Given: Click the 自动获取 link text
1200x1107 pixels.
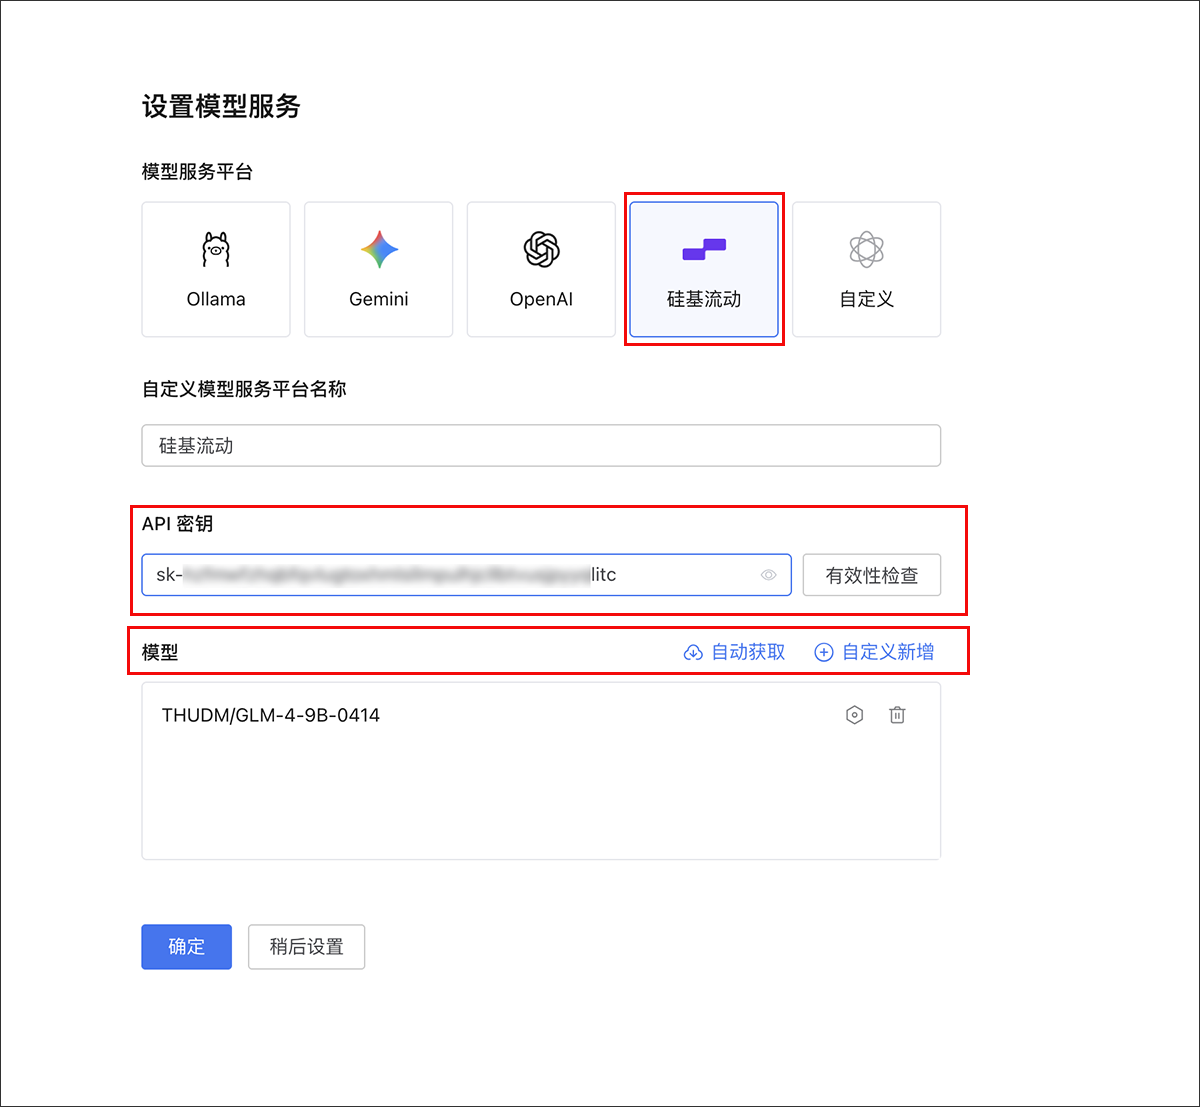Looking at the screenshot, I should [748, 652].
